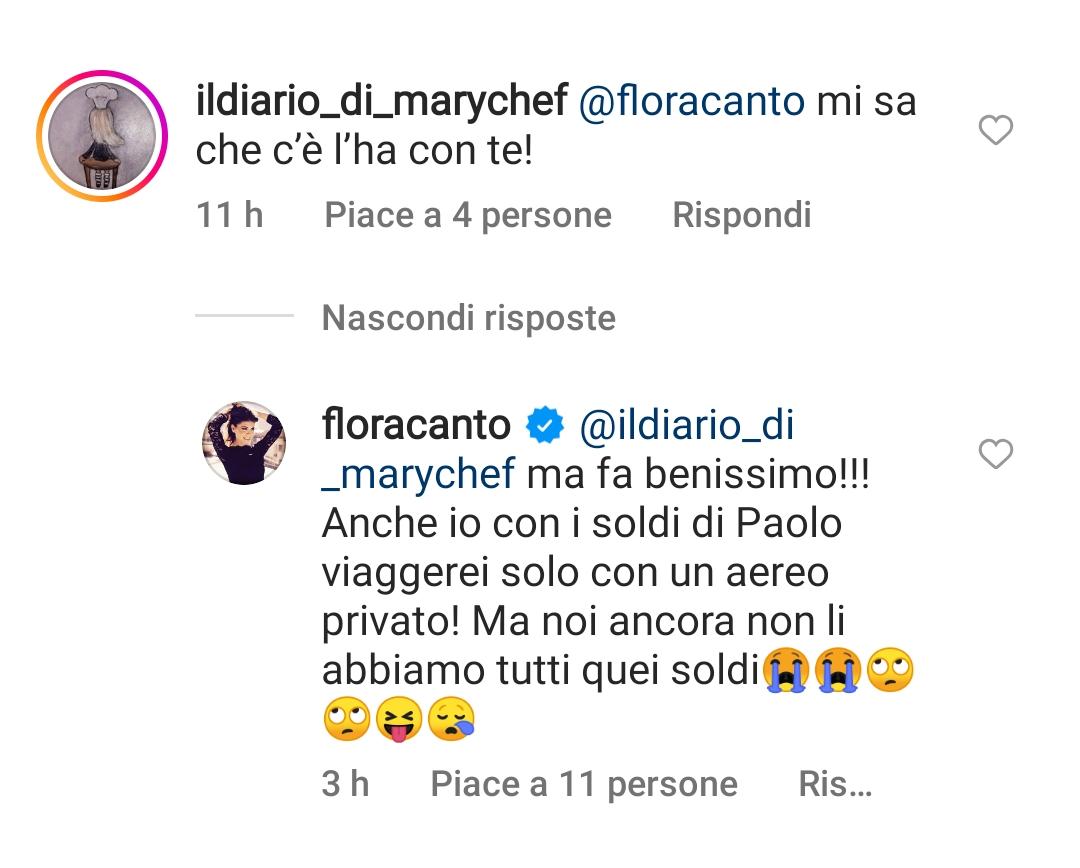The image size is (1080, 868).
Task: Like floracanto's reply via heart icon
Action: 995,453
